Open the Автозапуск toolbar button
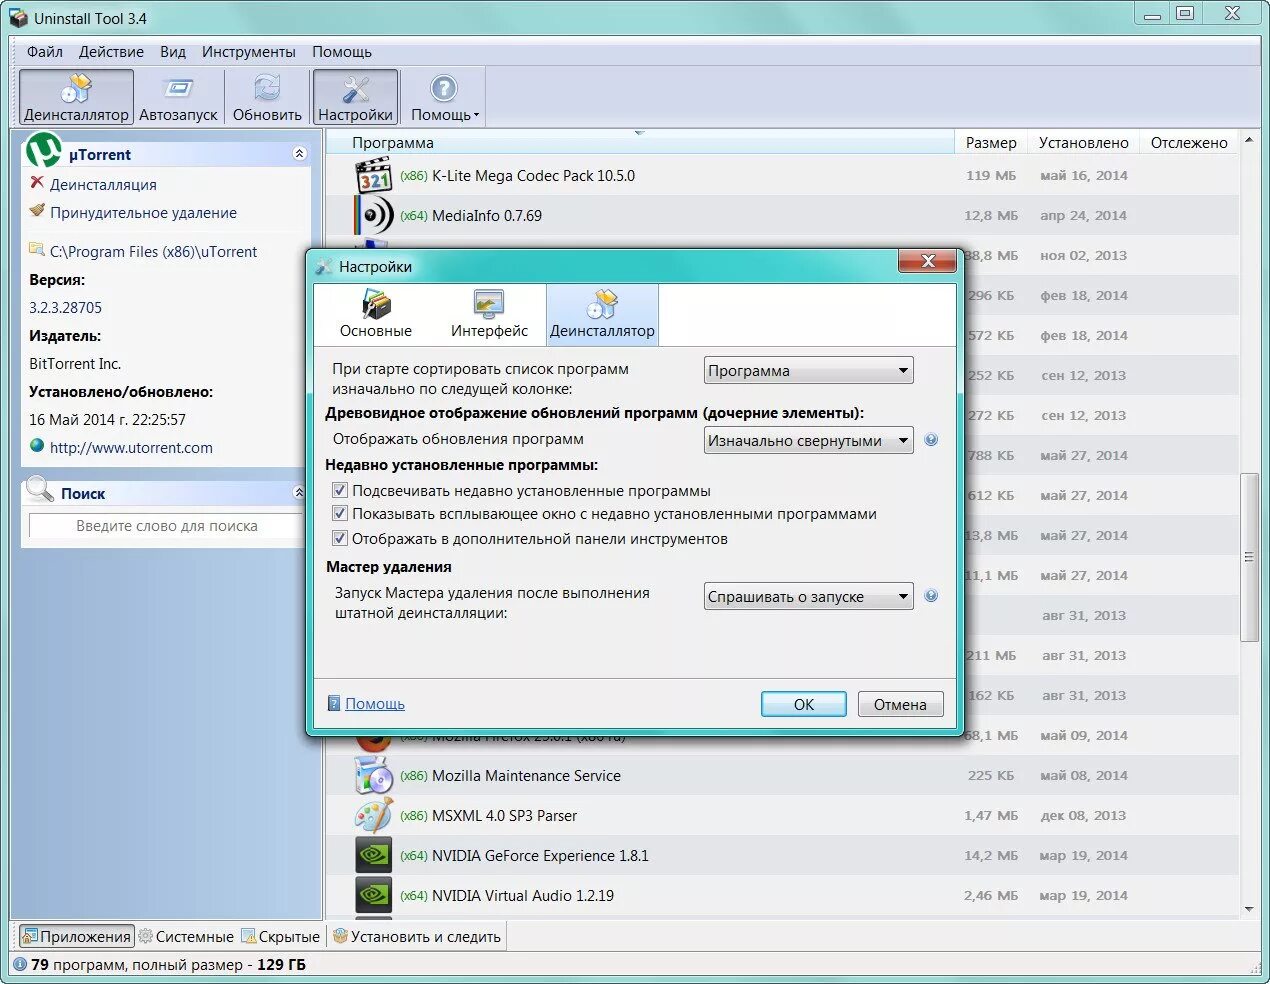 coord(178,97)
